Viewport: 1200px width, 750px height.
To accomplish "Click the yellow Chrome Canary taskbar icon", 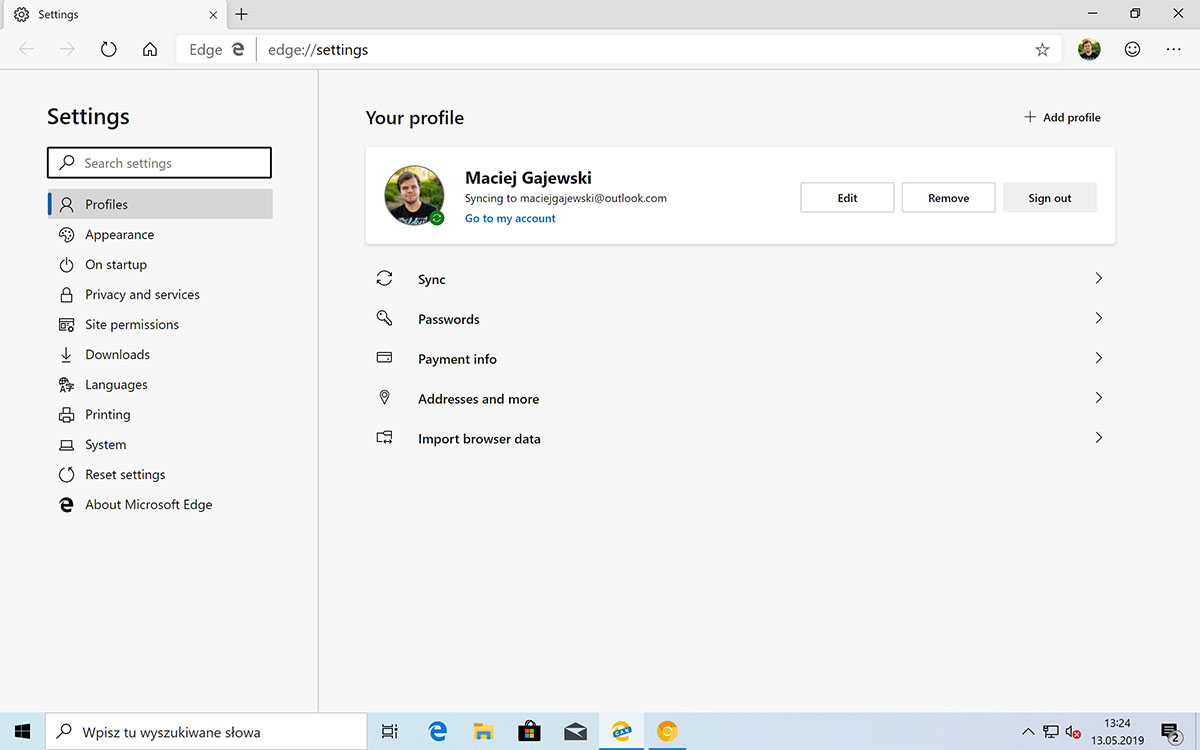I will (x=667, y=732).
